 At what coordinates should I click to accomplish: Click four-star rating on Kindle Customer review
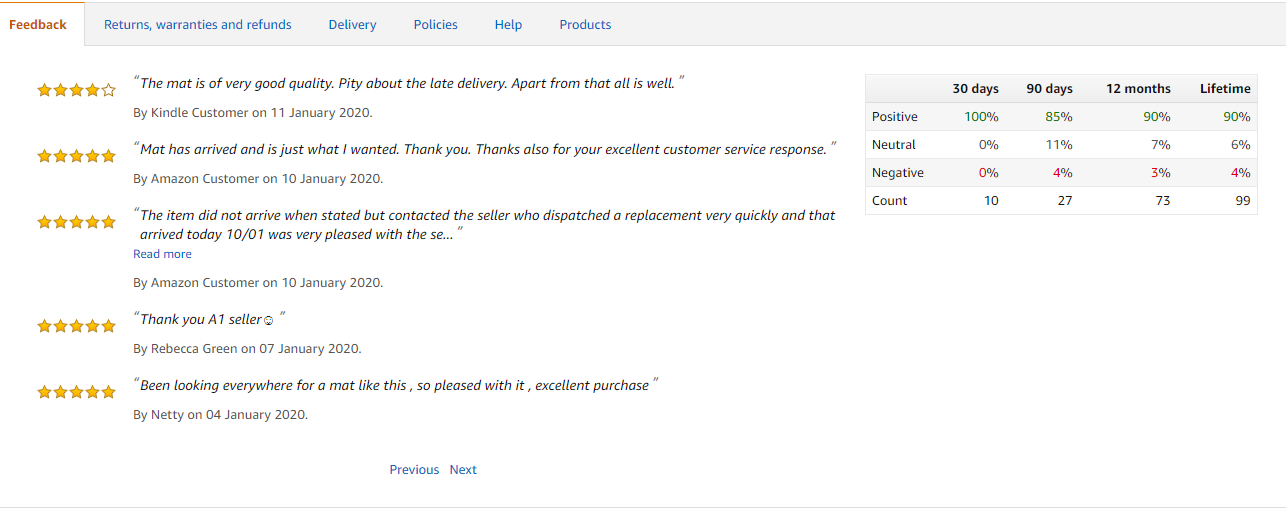[77, 90]
